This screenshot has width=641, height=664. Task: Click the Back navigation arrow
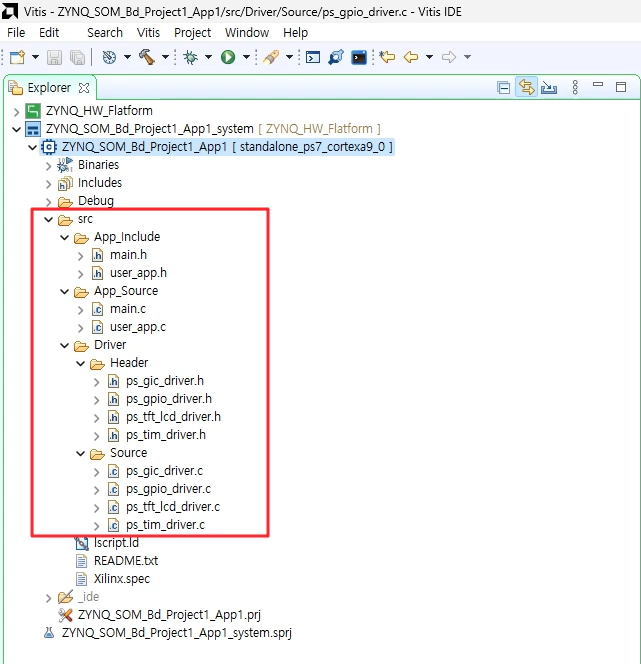pyautogui.click(x=411, y=57)
